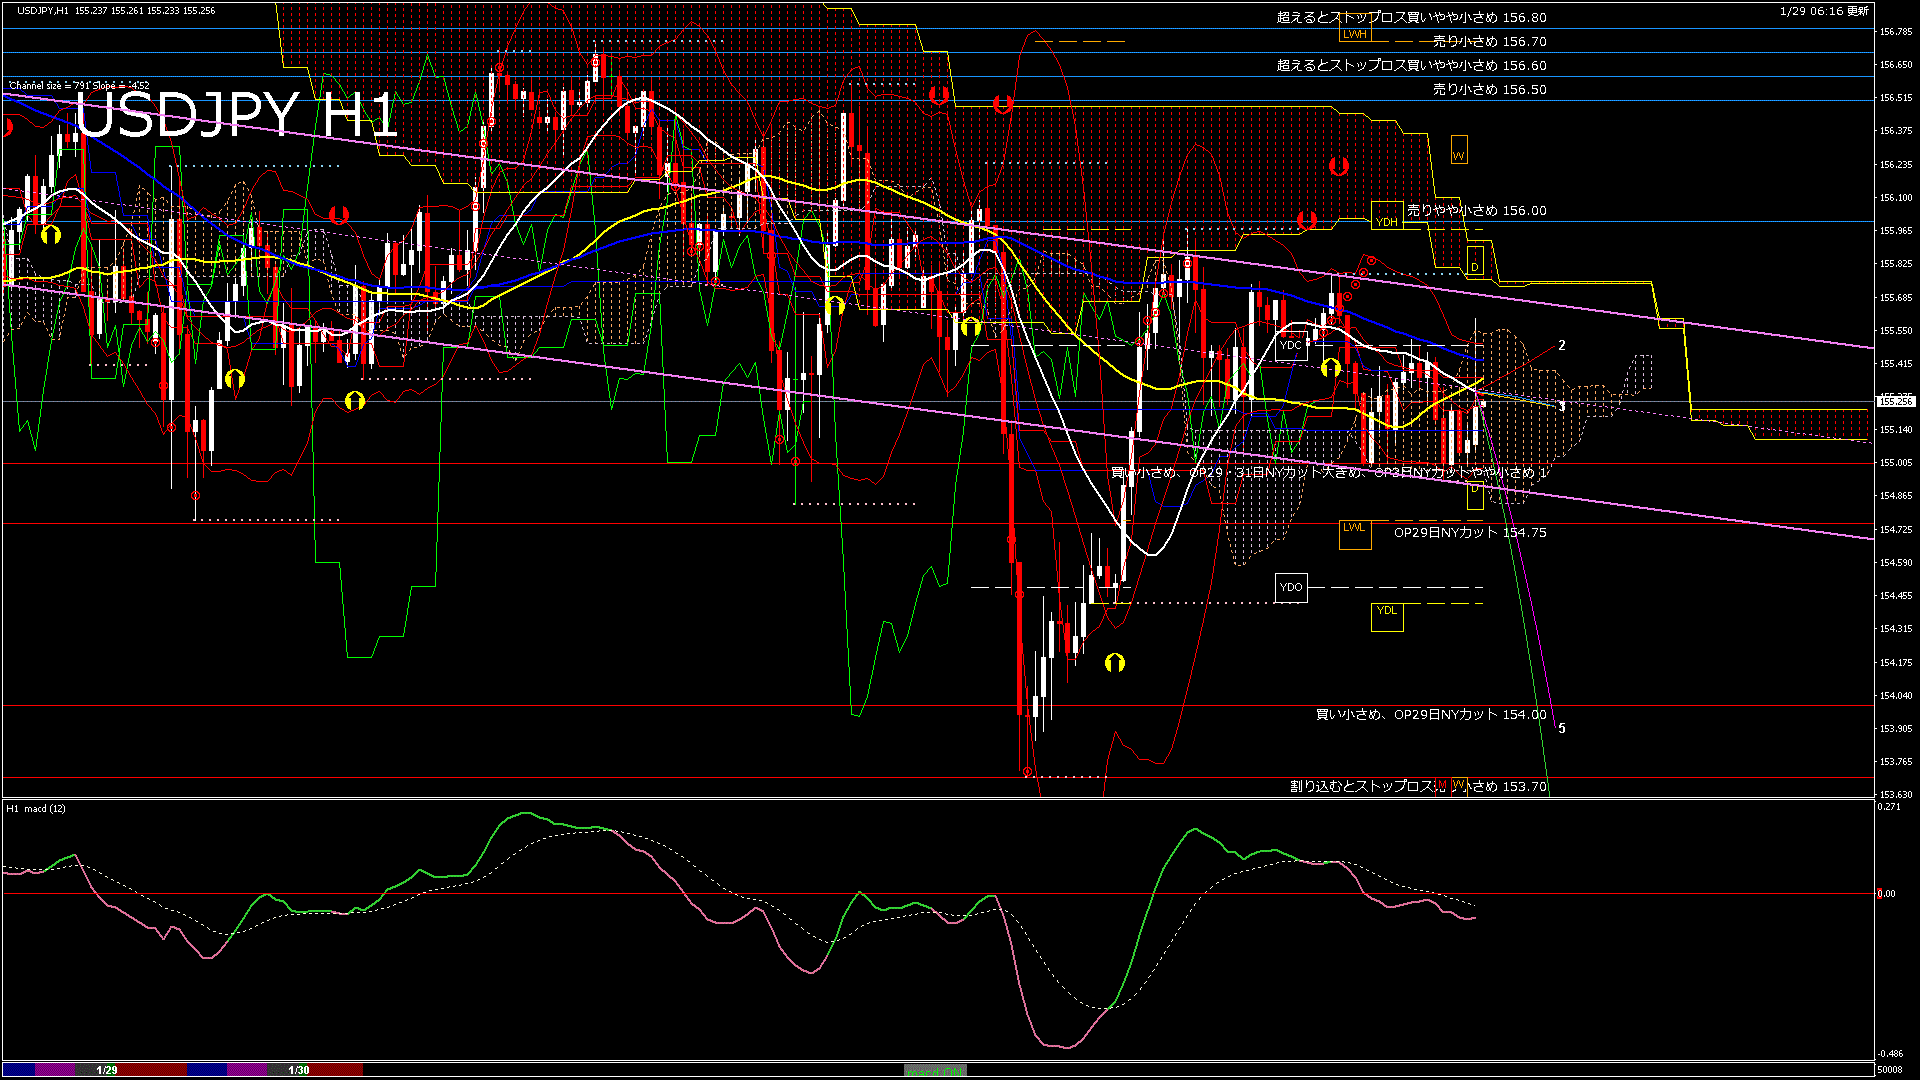Click the Channel size slope label
Viewport: 1920px width, 1080px height.
pyautogui.click(x=79, y=86)
